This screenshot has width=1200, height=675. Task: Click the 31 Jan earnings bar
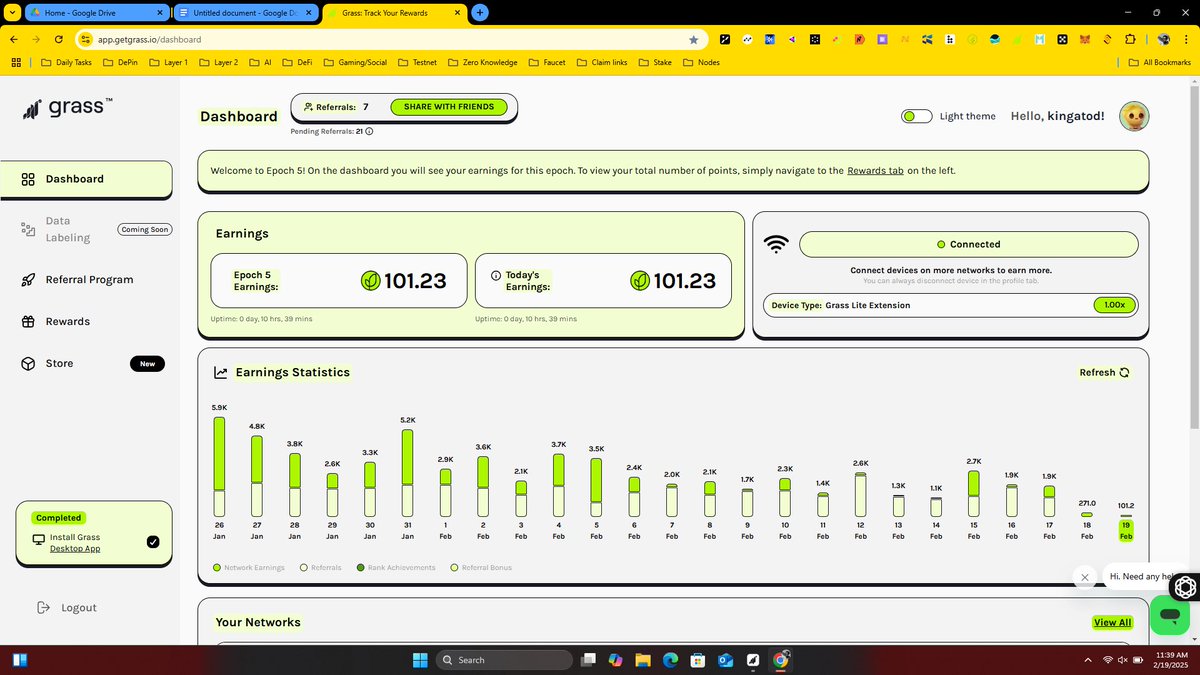pos(407,473)
